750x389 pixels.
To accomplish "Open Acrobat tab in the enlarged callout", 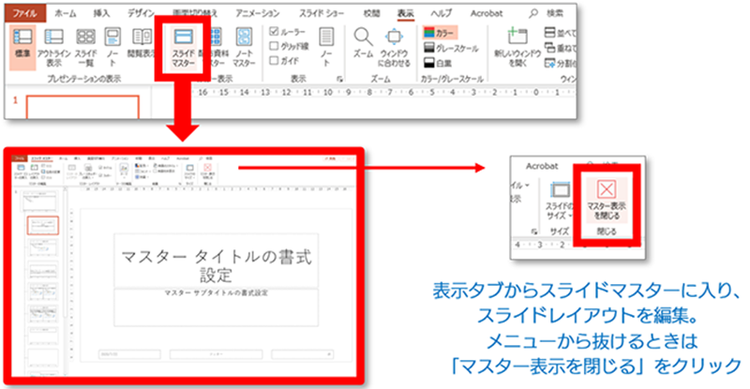I will click(x=542, y=166).
